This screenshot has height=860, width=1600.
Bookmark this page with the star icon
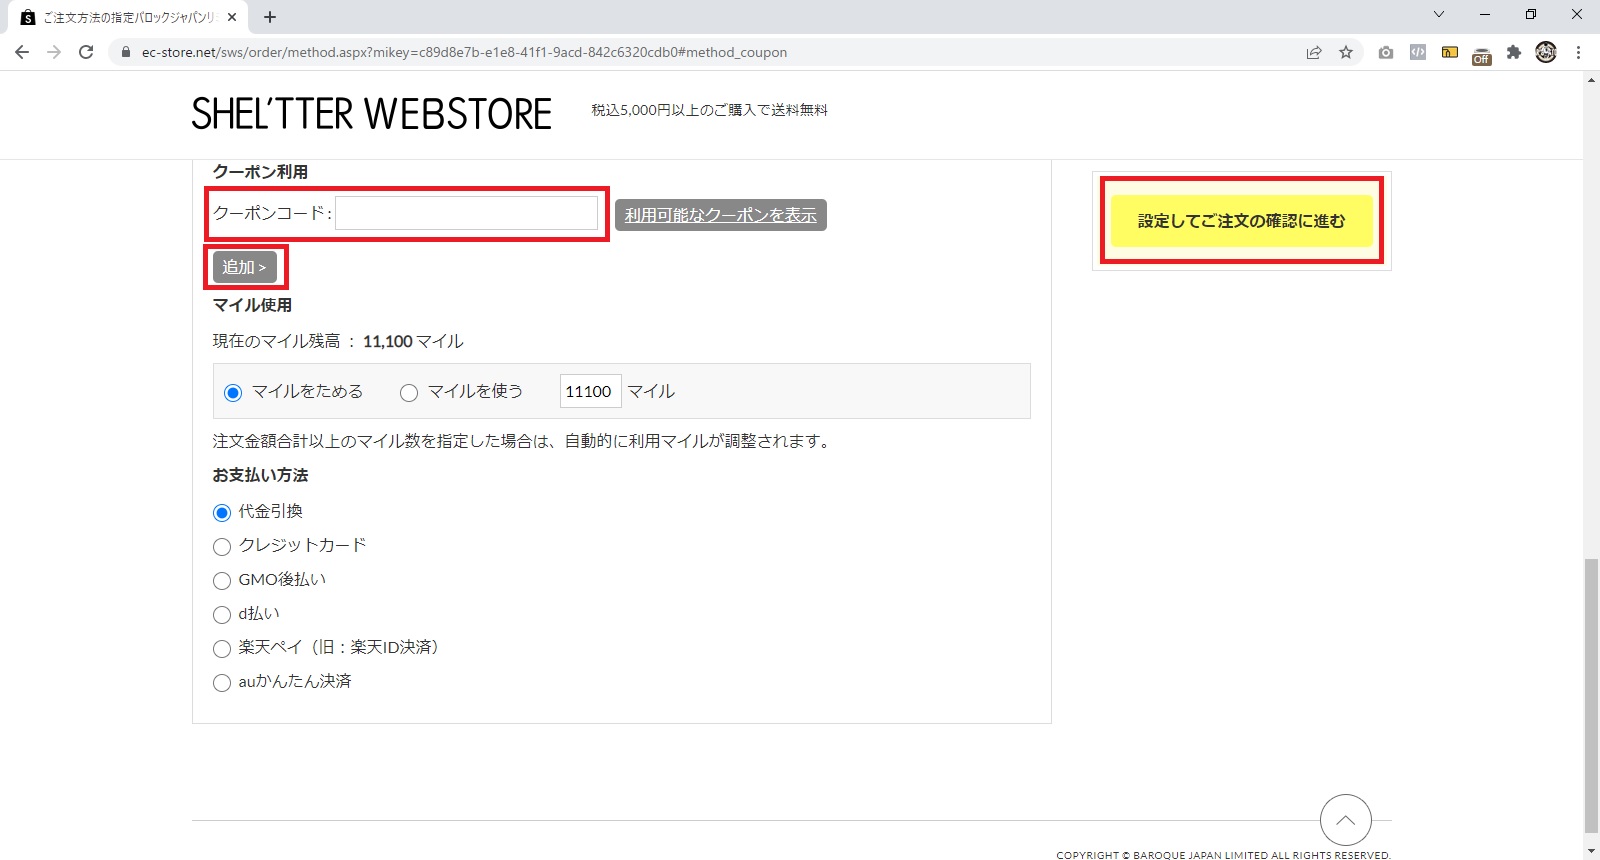(1346, 52)
